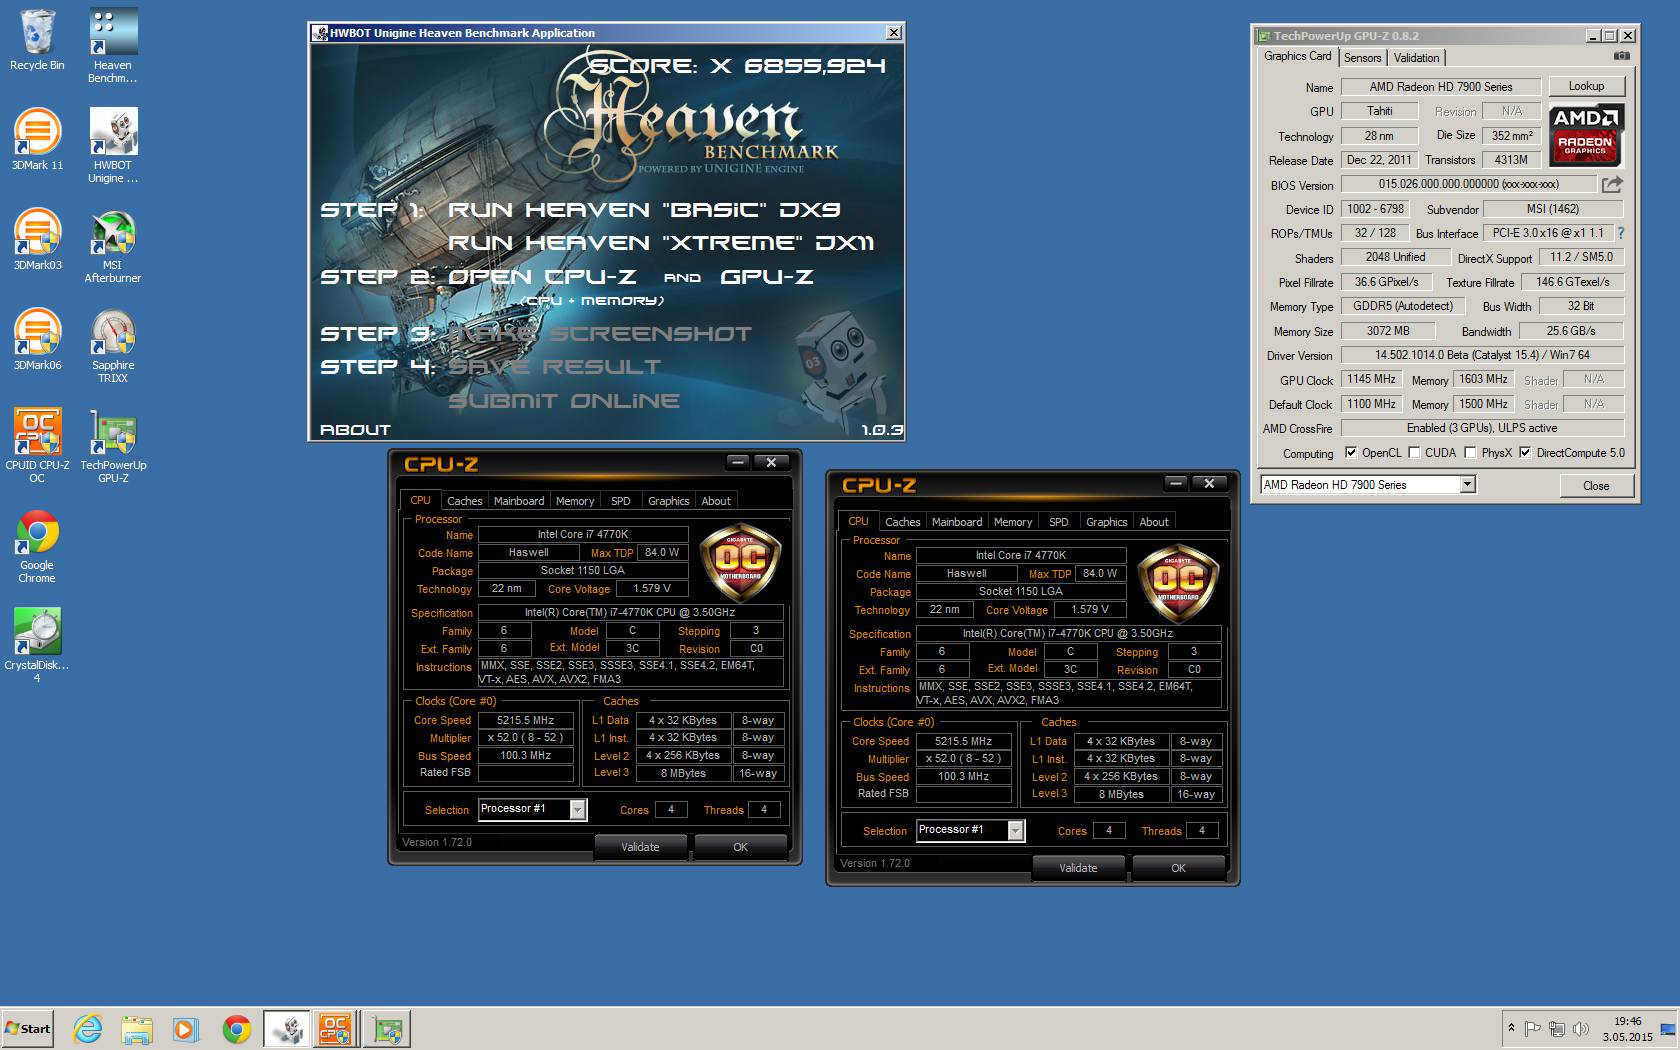
Task: Click the volume speaker tray icon
Action: point(1580,1029)
